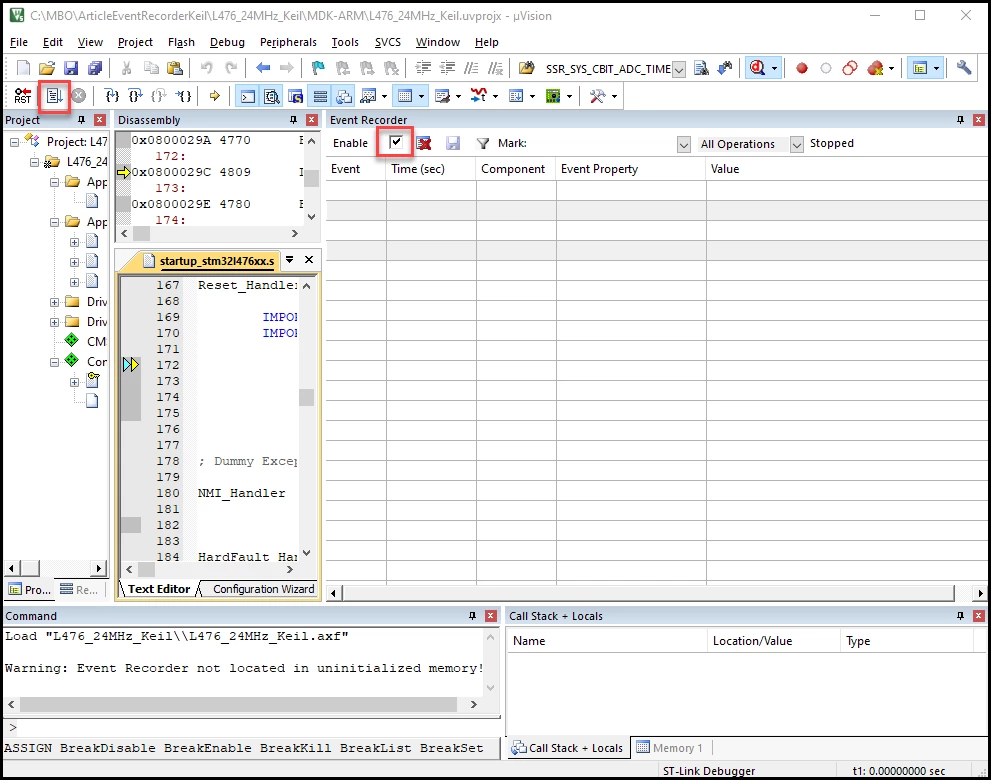Open the All Operations dropdown
The height and width of the screenshot is (780, 991).
[x=797, y=145]
